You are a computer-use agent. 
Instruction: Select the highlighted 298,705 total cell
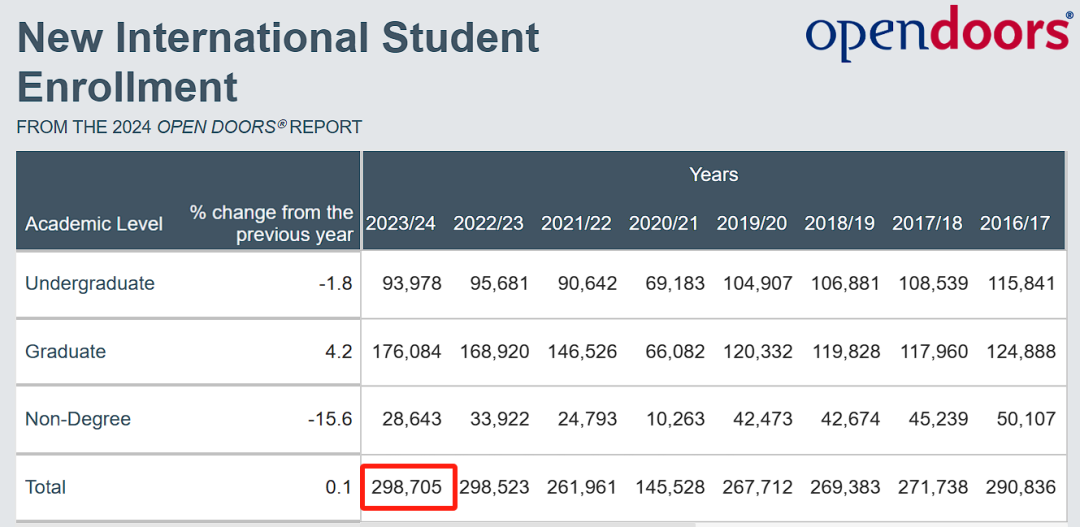point(408,488)
